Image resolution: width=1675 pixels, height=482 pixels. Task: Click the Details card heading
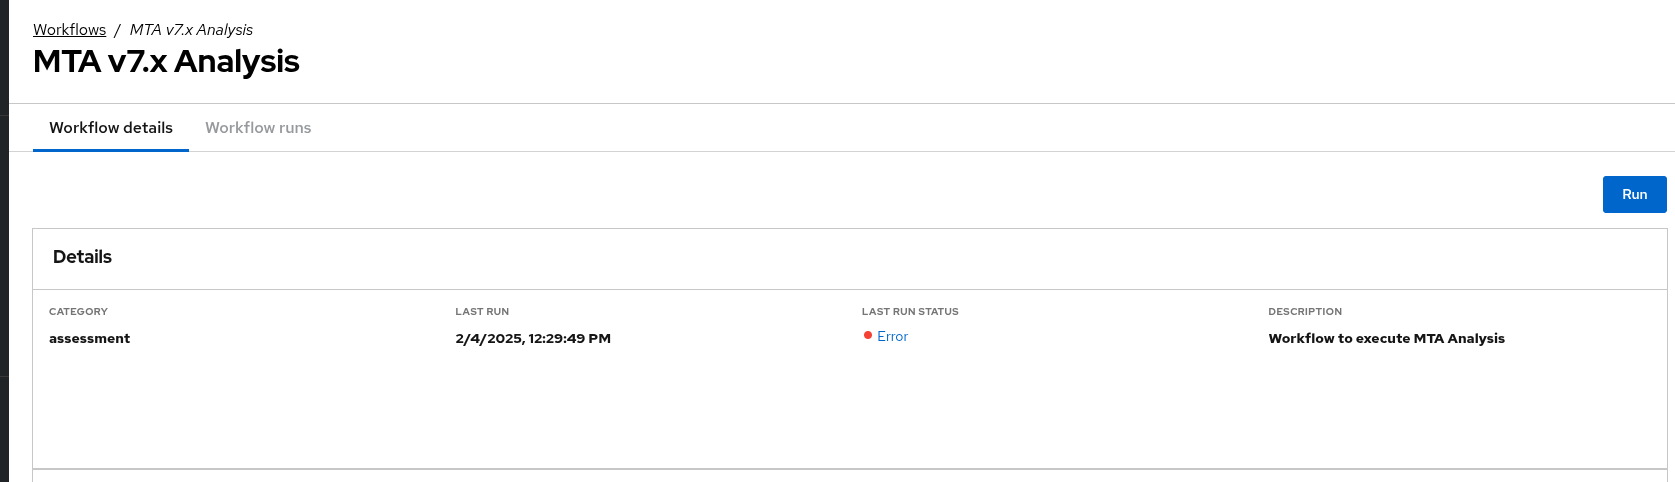click(82, 257)
